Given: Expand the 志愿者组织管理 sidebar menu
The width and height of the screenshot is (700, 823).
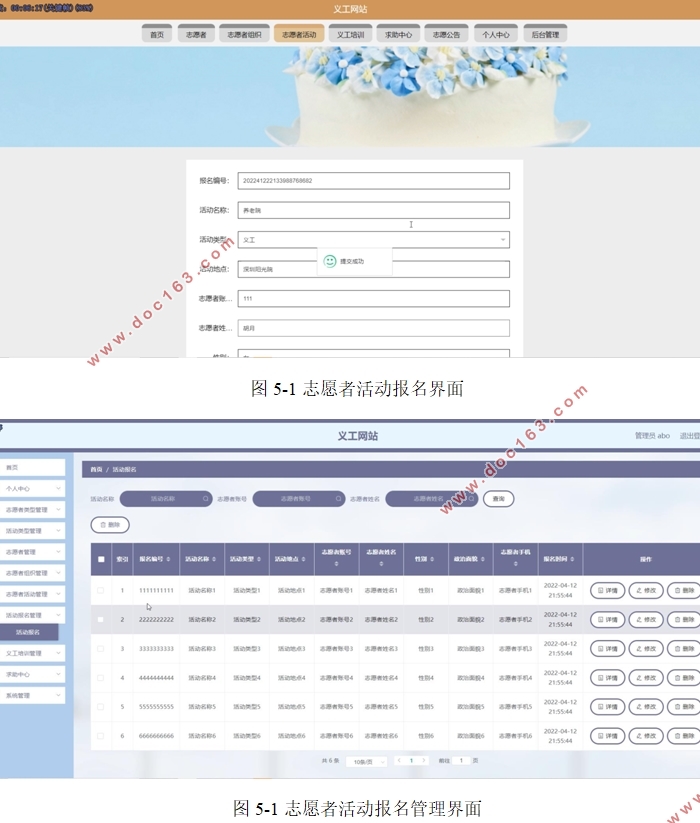Looking at the screenshot, I should point(32,573).
